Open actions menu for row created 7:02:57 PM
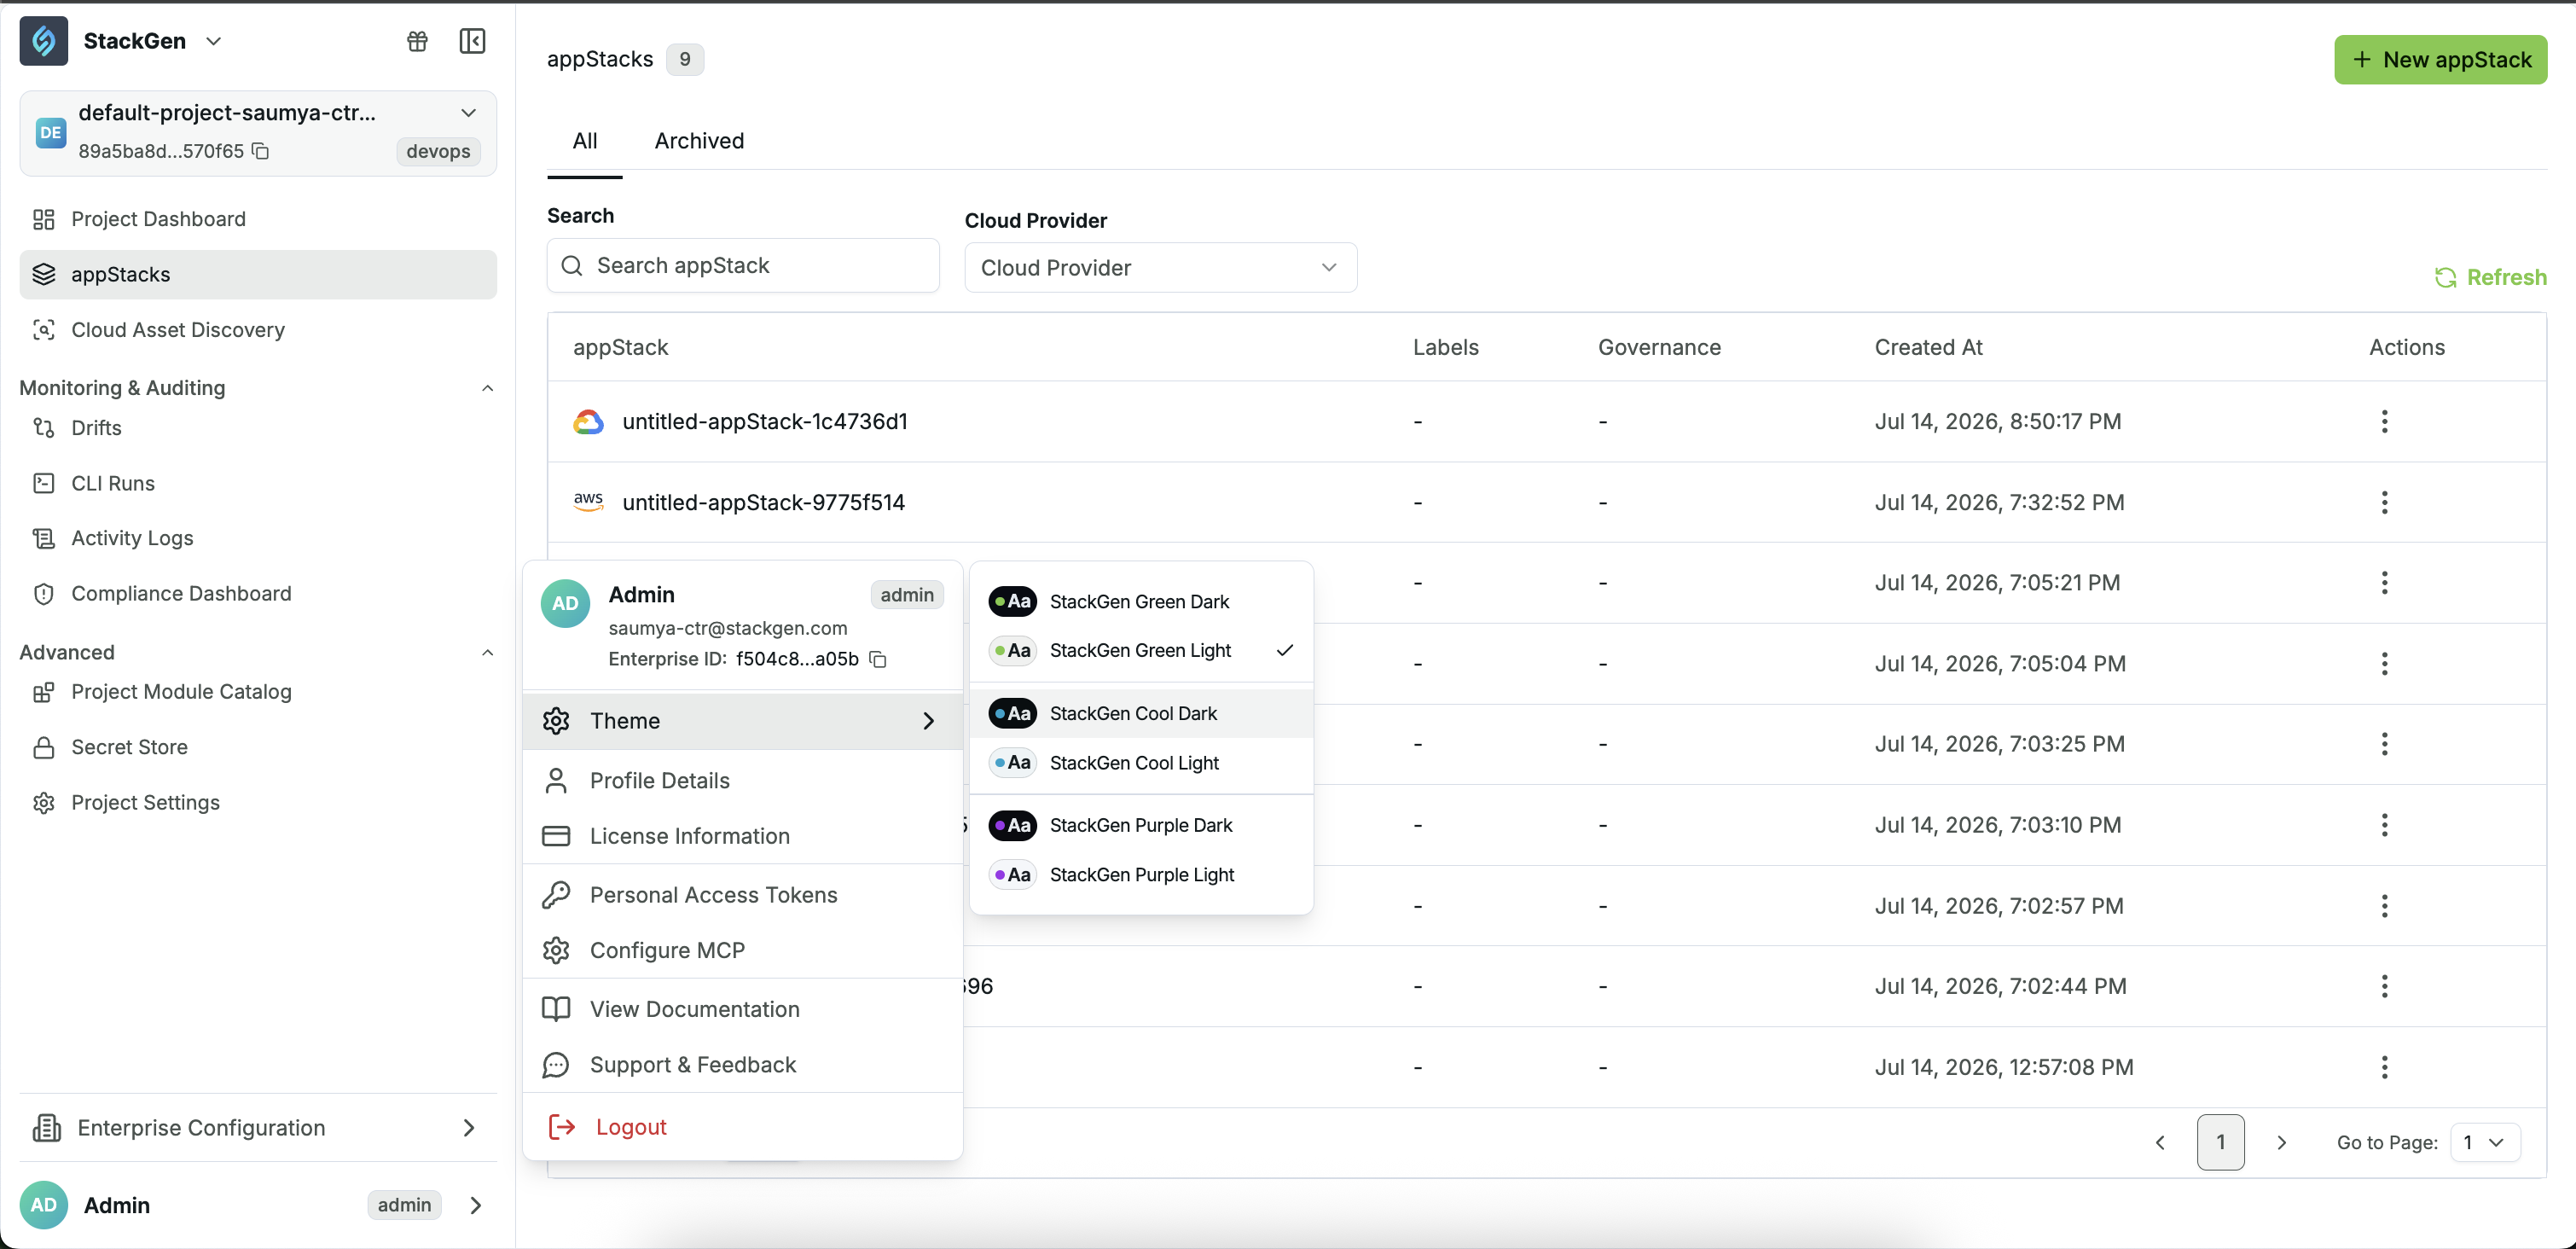The width and height of the screenshot is (2576, 1249). tap(2384, 906)
